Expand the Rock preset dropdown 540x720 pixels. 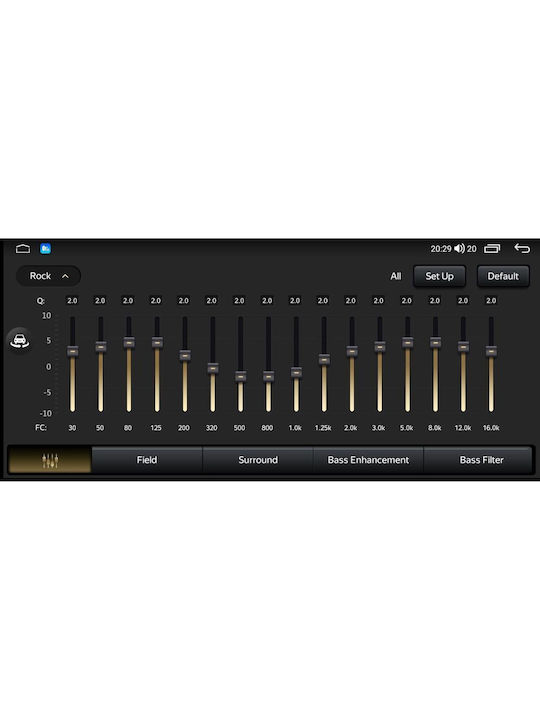point(48,276)
